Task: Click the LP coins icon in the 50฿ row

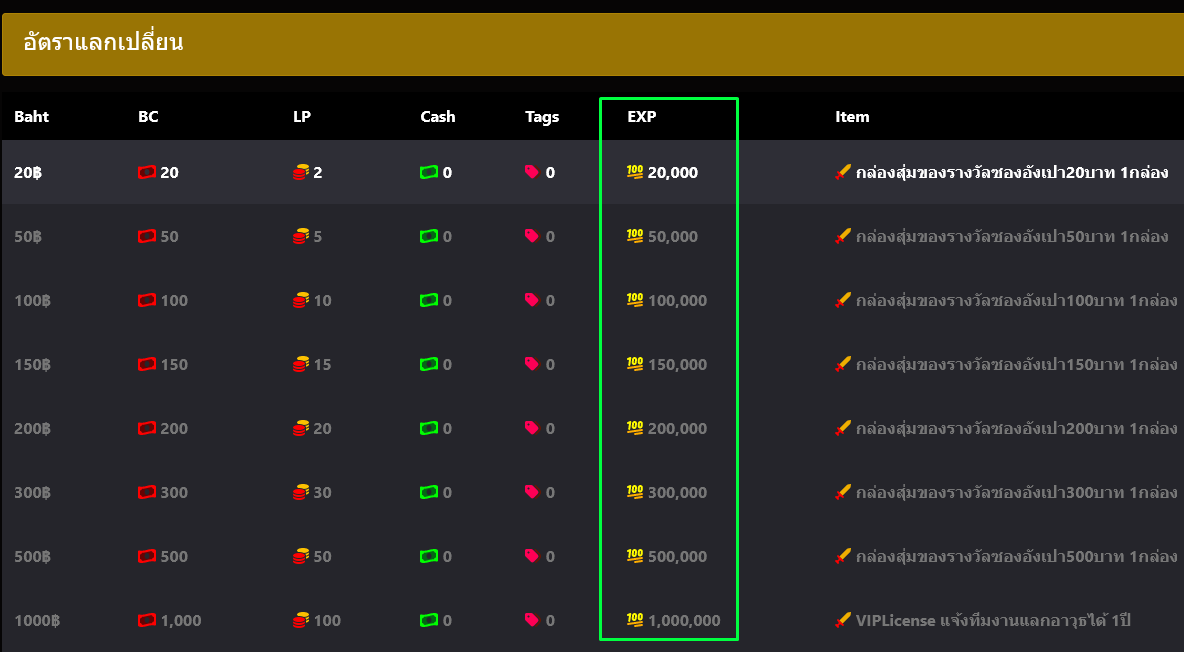Action: [301, 237]
